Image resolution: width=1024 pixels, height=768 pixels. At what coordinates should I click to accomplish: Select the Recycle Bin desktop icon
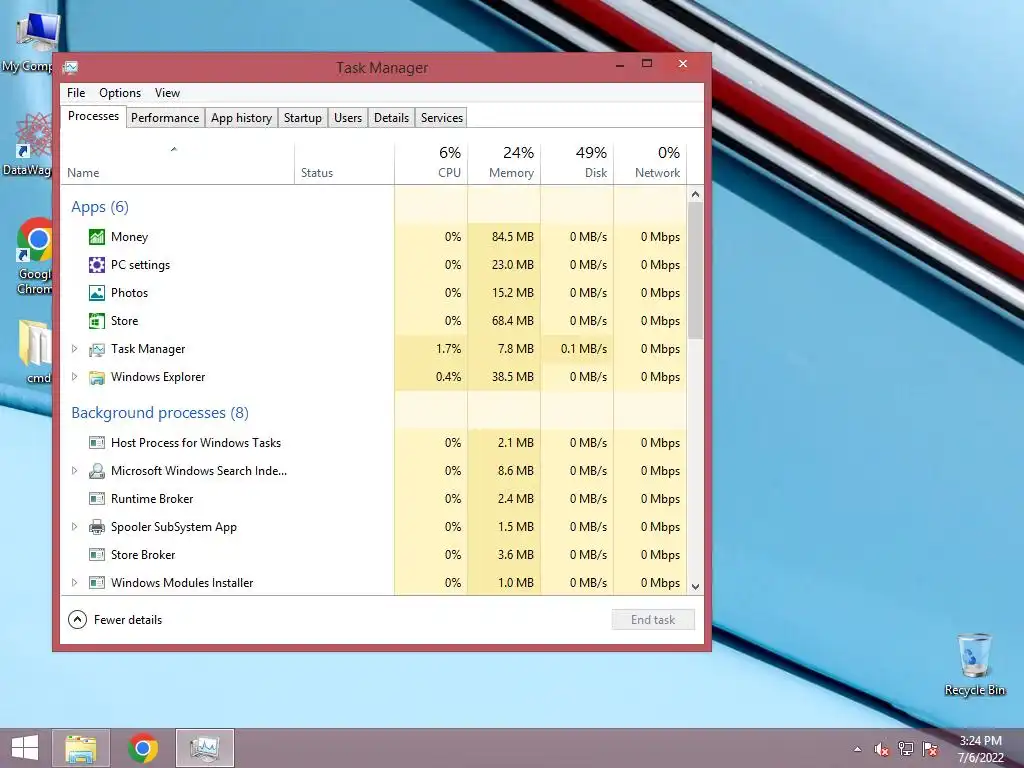click(x=974, y=664)
